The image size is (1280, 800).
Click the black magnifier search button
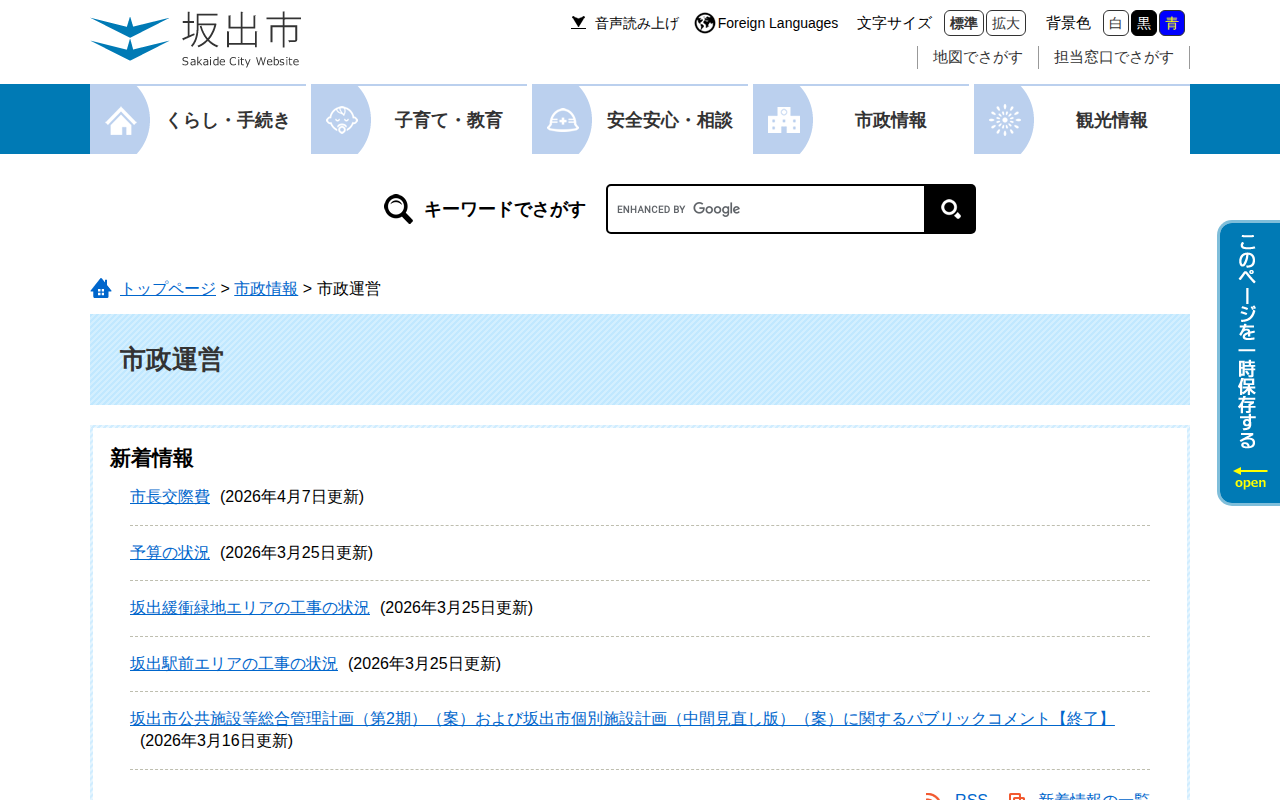pyautogui.click(x=950, y=209)
